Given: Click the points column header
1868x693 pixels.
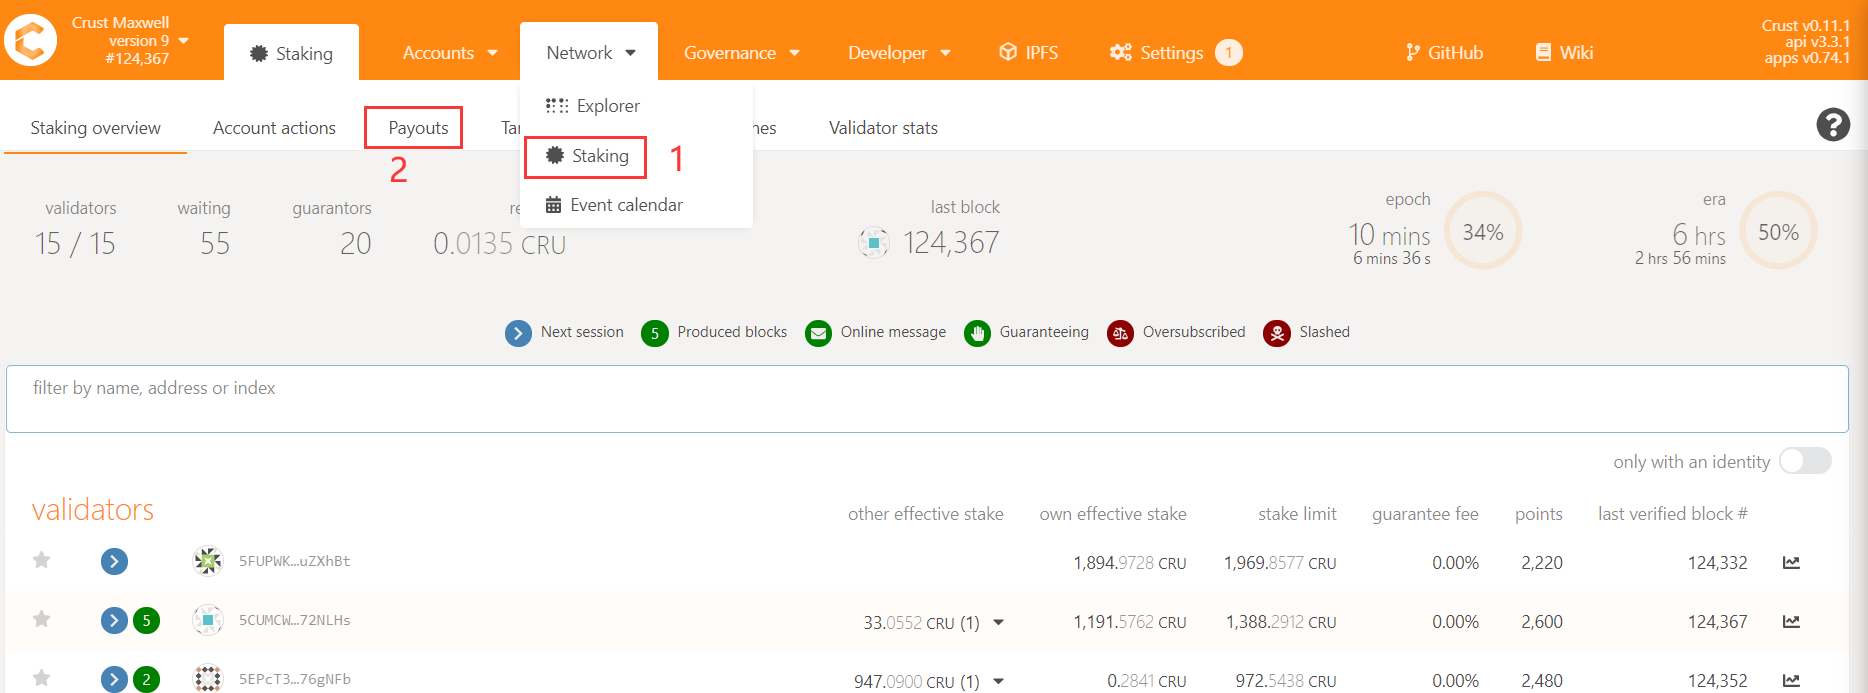Looking at the screenshot, I should coord(1538,514).
